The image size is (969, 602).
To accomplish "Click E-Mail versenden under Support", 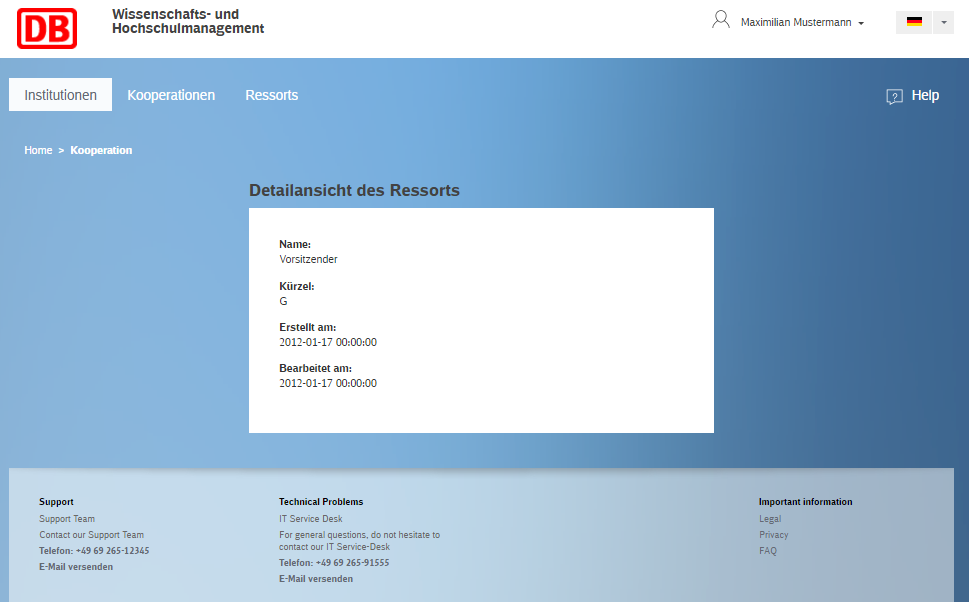I will [x=76, y=567].
